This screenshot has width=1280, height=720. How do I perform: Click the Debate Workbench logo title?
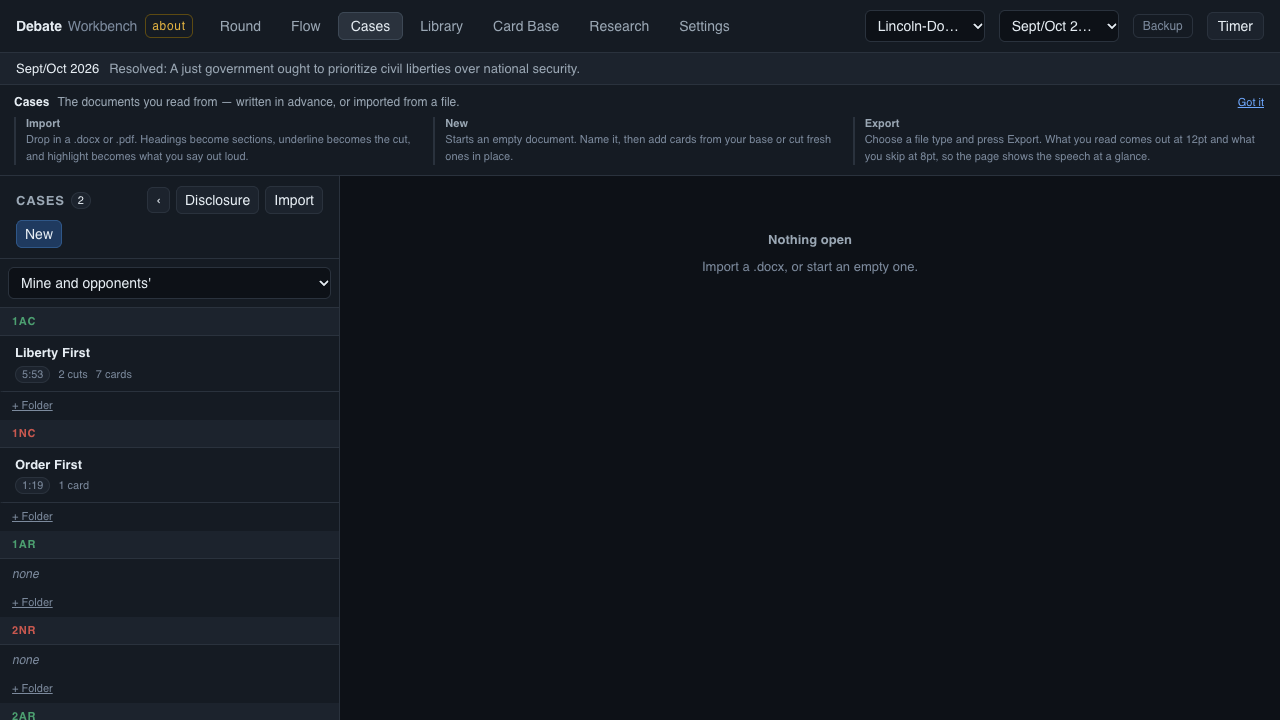[x=76, y=26]
